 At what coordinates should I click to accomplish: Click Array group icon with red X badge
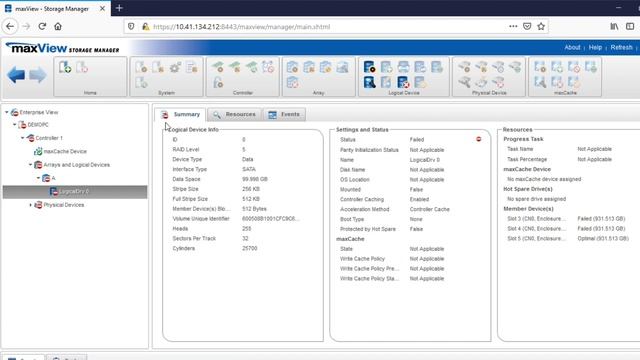(292, 82)
